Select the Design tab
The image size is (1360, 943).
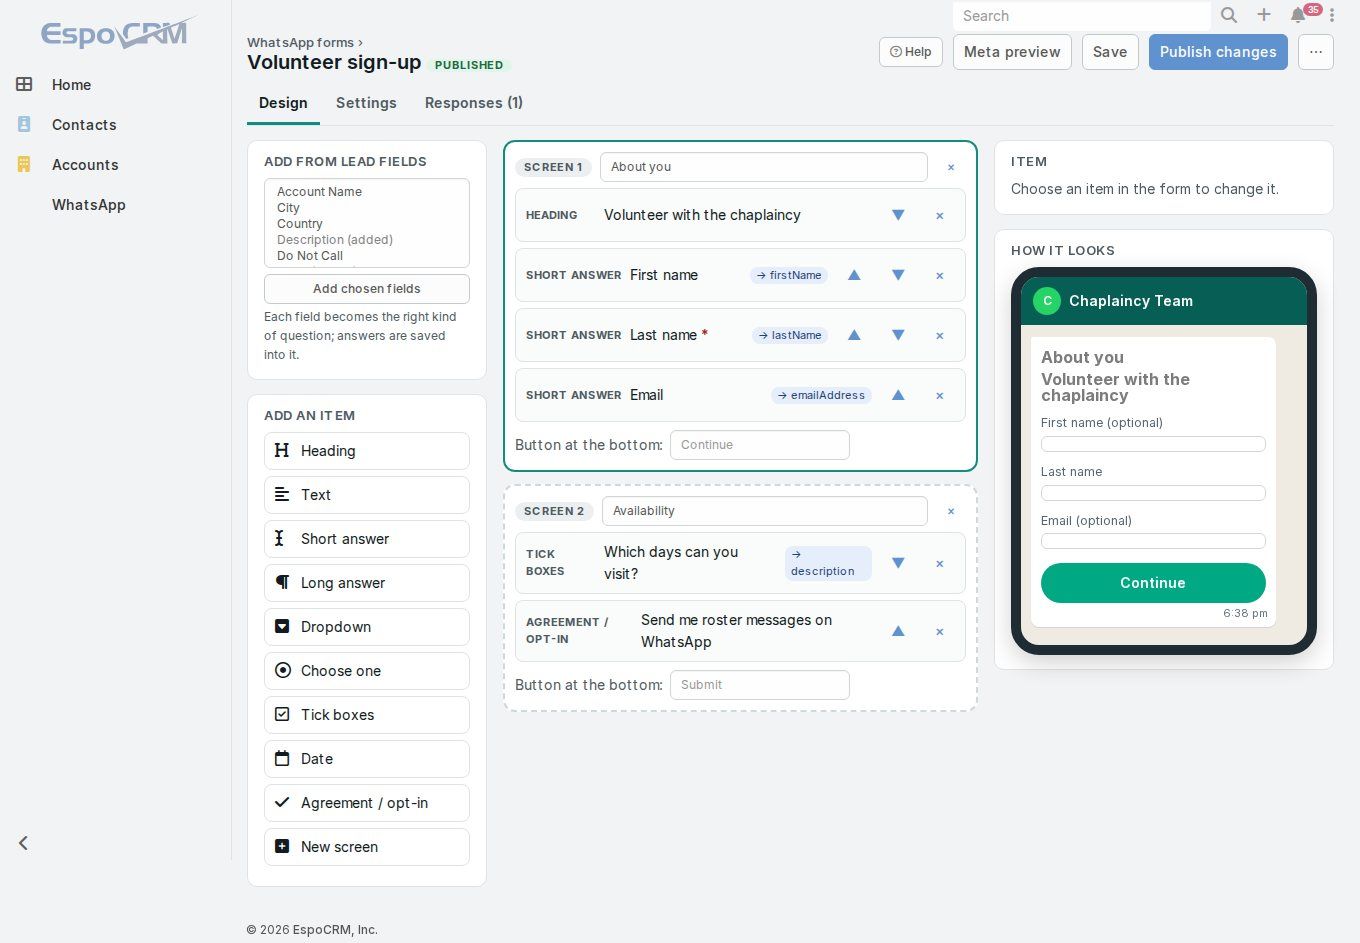(283, 103)
